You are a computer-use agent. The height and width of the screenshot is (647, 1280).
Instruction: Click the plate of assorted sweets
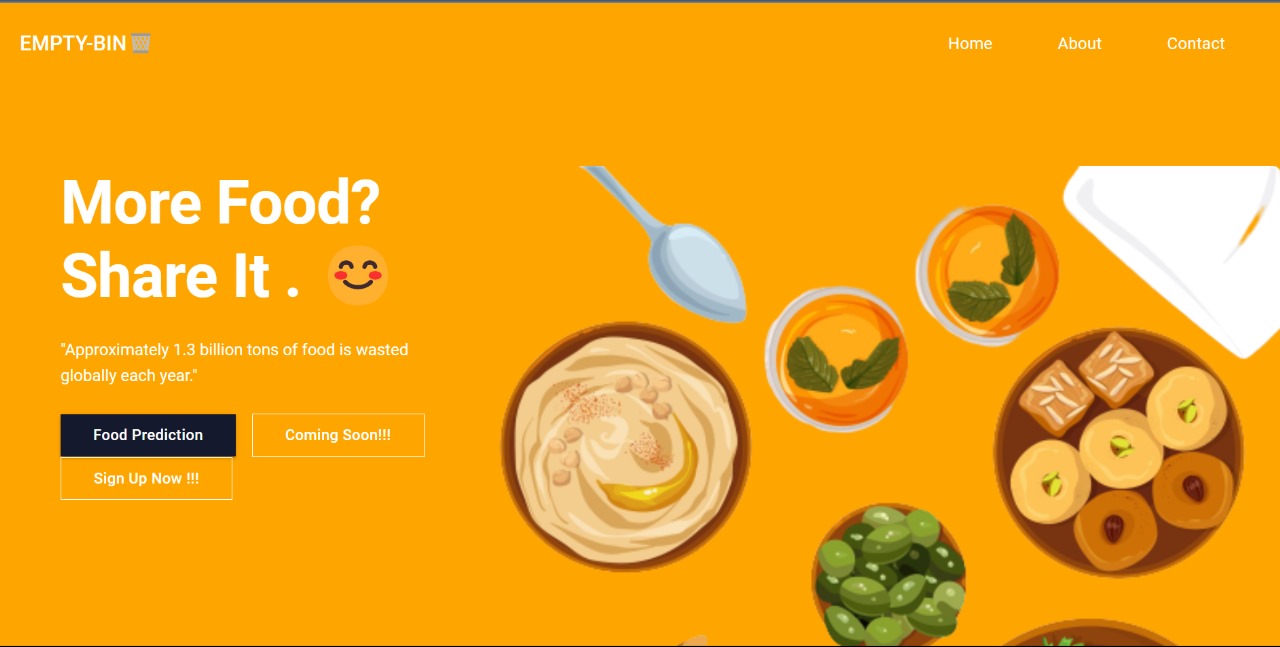(x=1119, y=452)
